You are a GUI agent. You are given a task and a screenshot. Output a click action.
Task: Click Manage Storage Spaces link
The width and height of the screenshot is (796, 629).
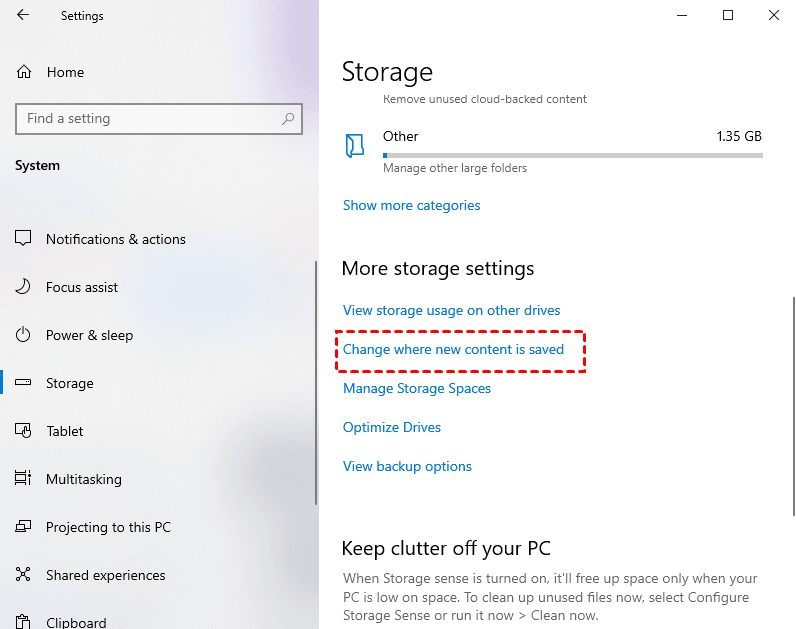click(417, 388)
